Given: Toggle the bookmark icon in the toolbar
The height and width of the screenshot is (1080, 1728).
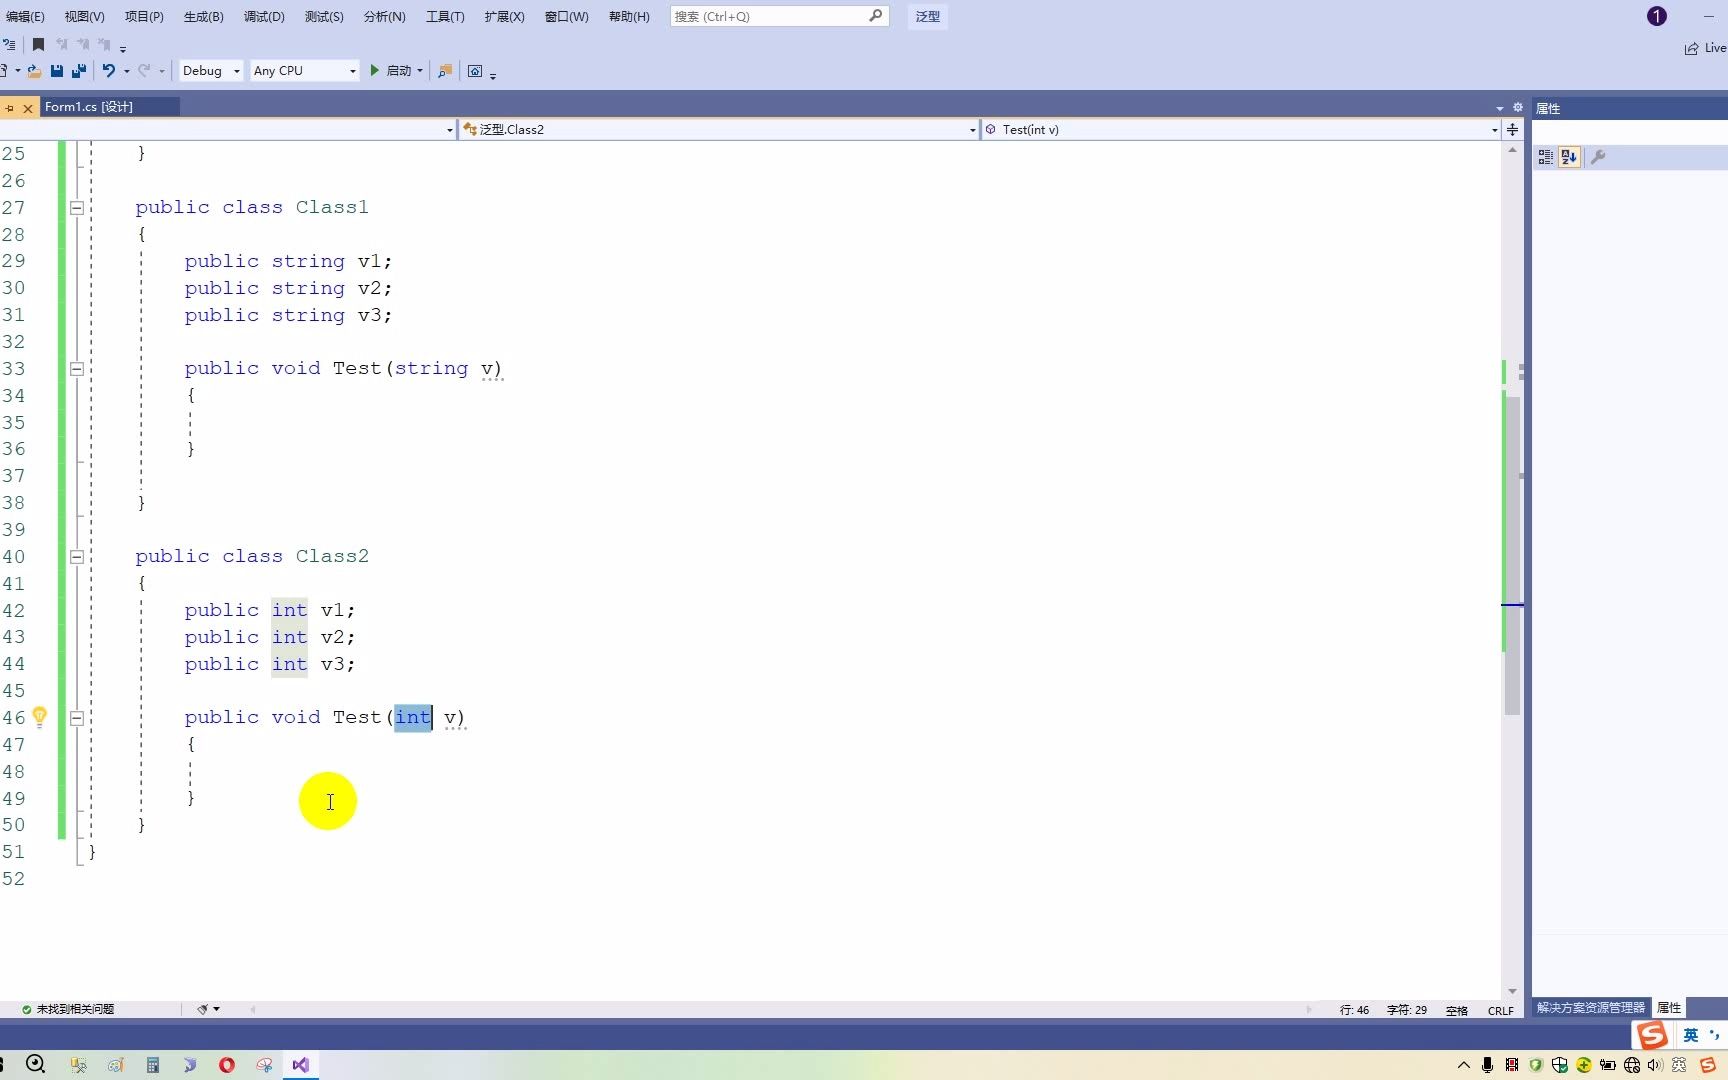Looking at the screenshot, I should pyautogui.click(x=38, y=44).
